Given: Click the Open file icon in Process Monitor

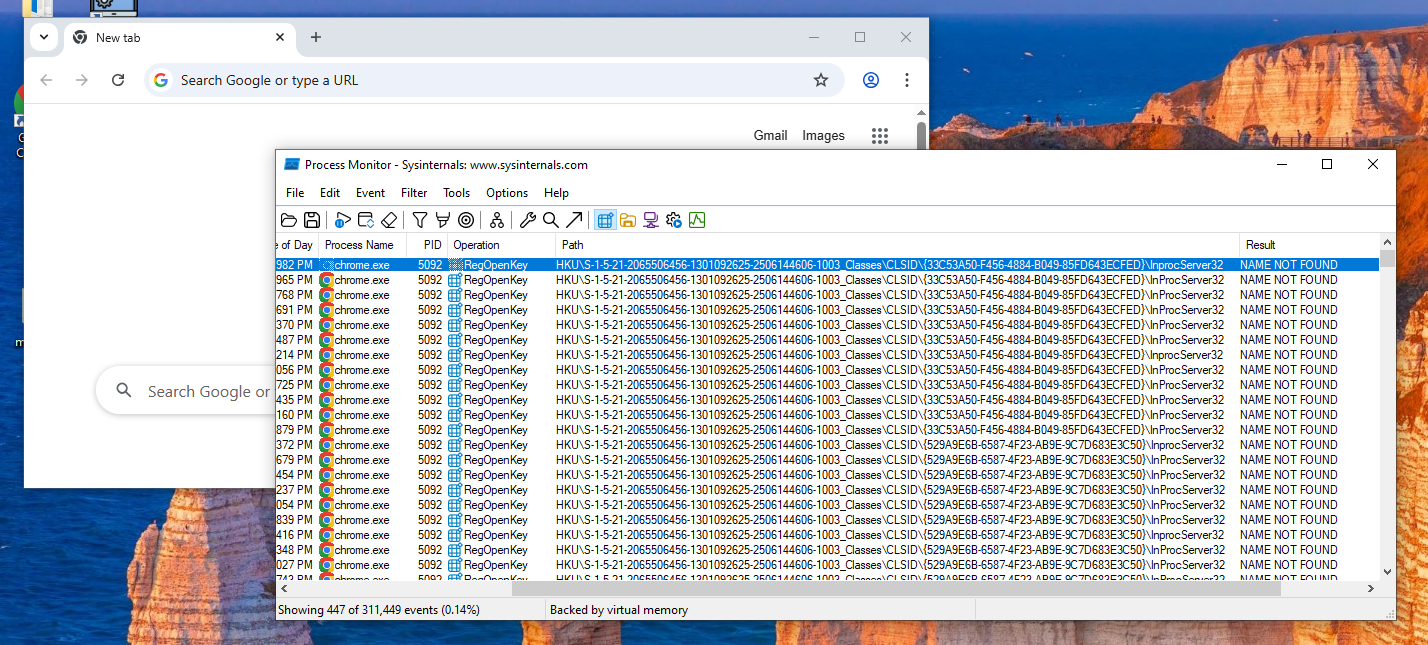Looking at the screenshot, I should [289, 220].
